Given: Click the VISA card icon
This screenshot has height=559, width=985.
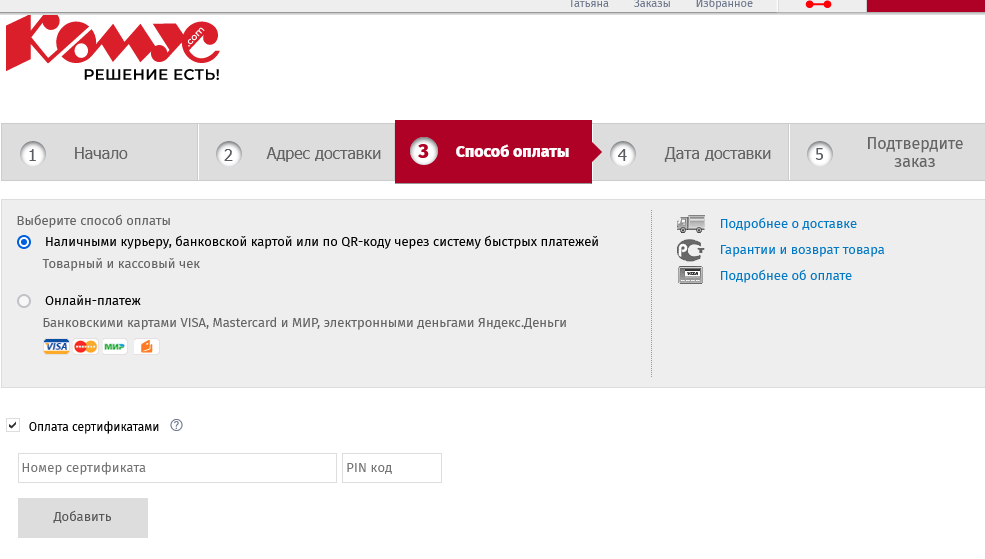Looking at the screenshot, I should tap(56, 346).
